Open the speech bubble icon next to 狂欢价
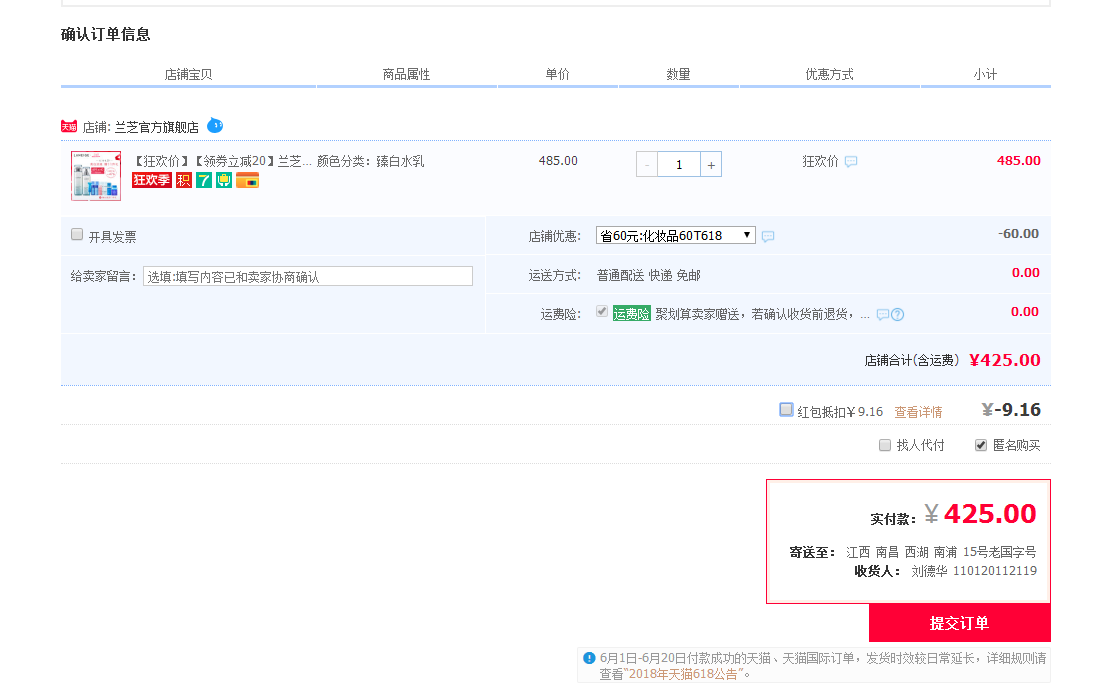This screenshot has width=1120, height=694. [851, 161]
